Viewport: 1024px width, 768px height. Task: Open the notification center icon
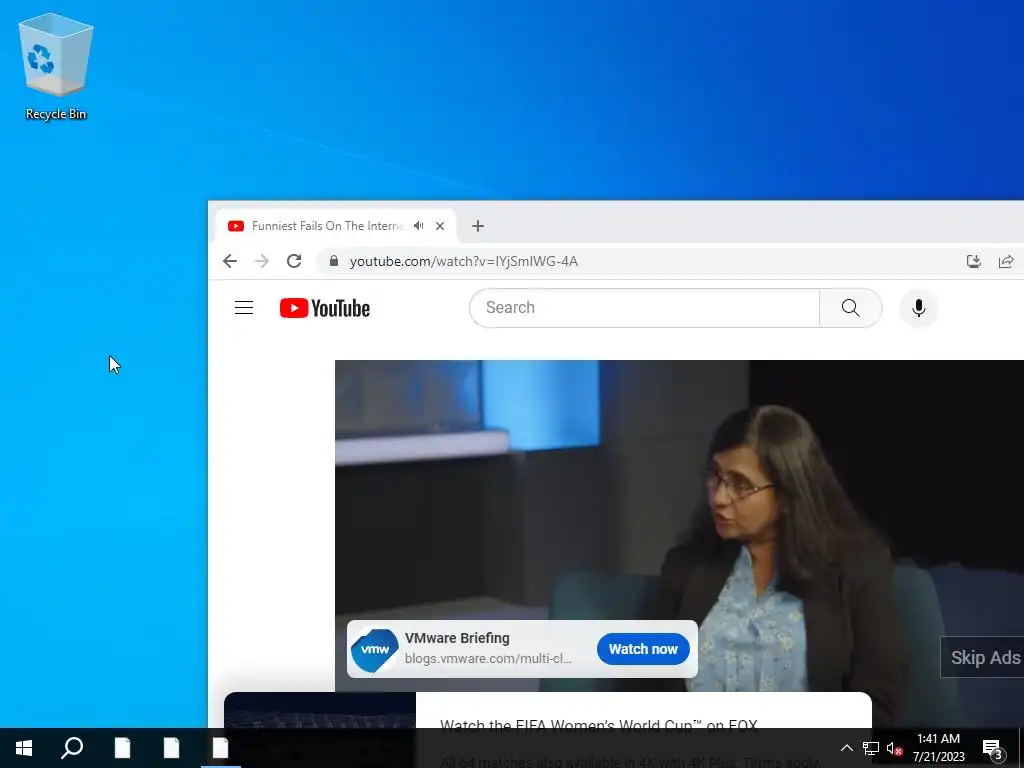coord(992,748)
